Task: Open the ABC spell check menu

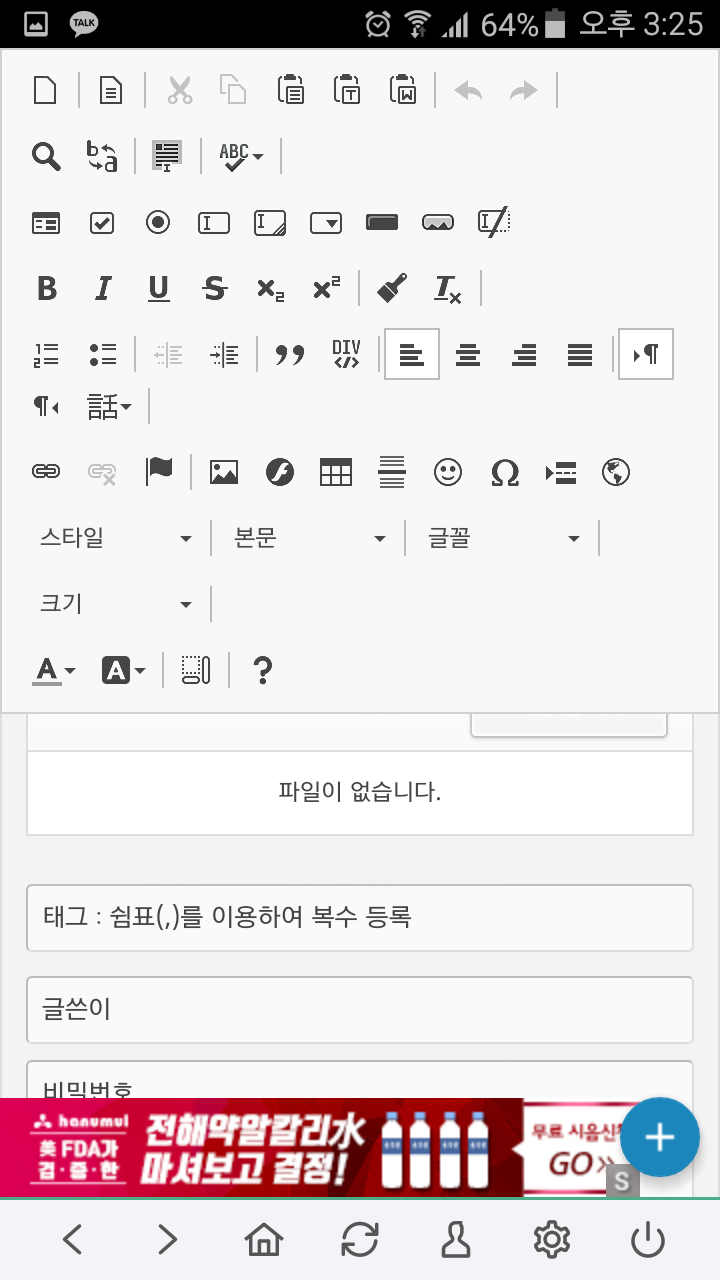Action: click(x=239, y=157)
